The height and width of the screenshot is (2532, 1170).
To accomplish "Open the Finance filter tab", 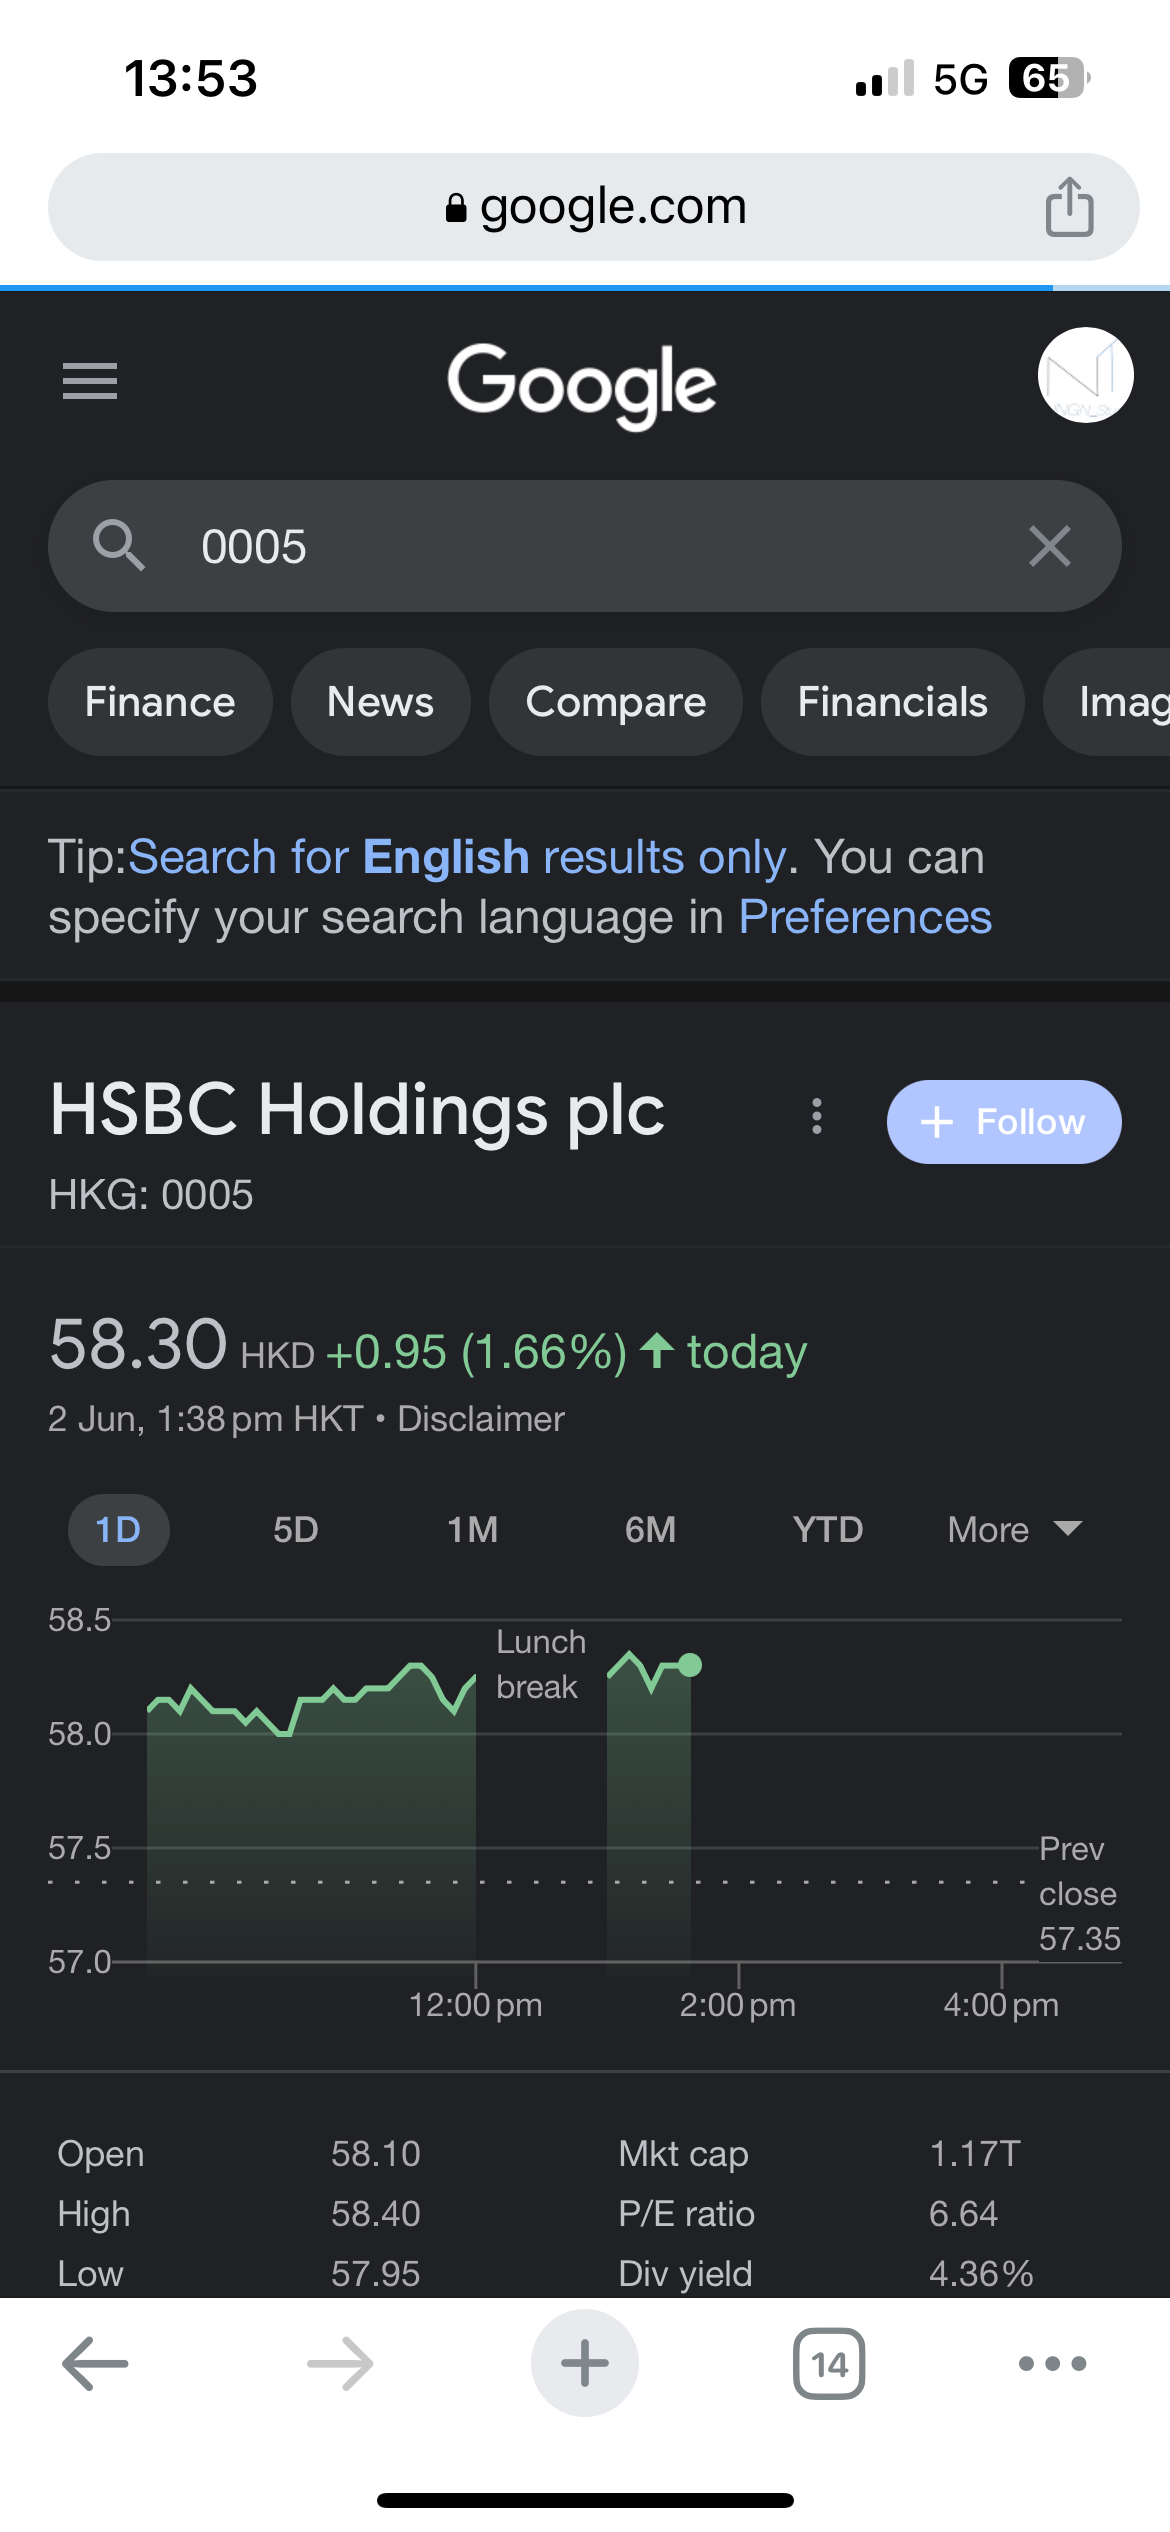I will 160,702.
